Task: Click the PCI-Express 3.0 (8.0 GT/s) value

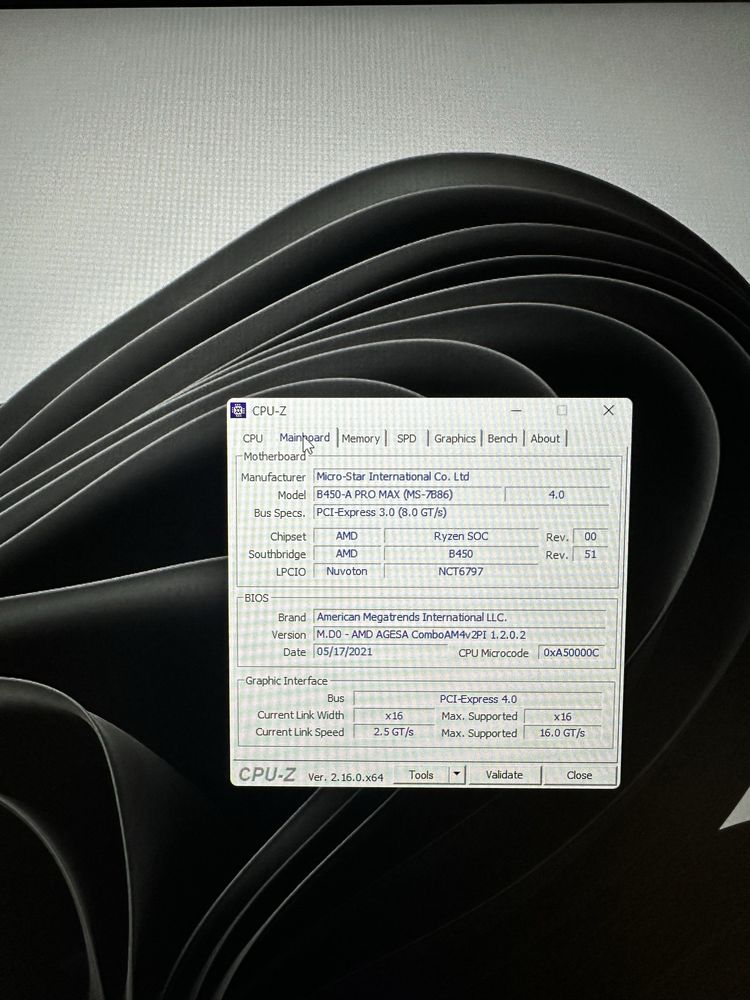Action: click(462, 512)
